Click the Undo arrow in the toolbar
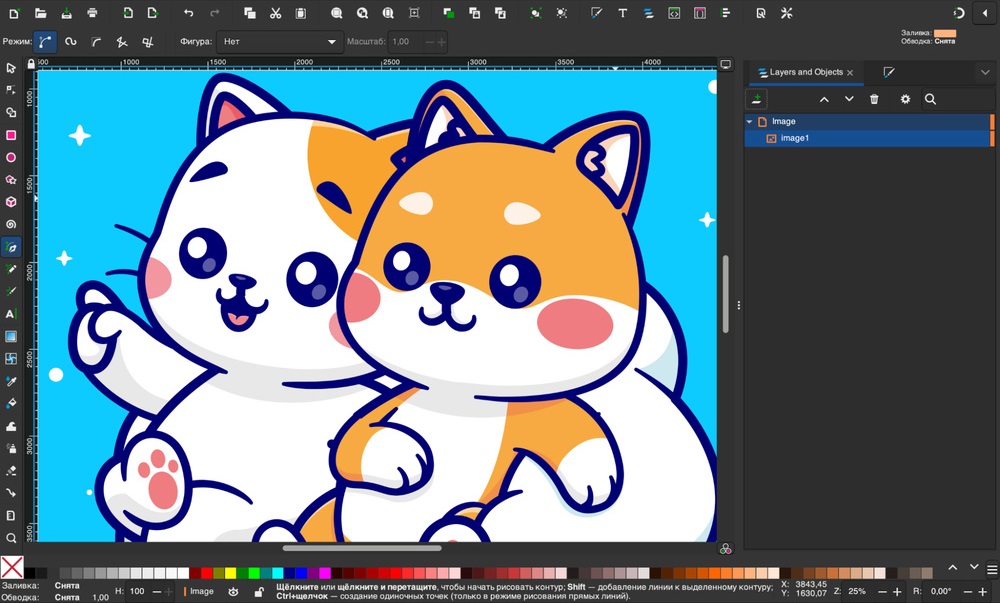The height and width of the screenshot is (603, 1000). [187, 13]
